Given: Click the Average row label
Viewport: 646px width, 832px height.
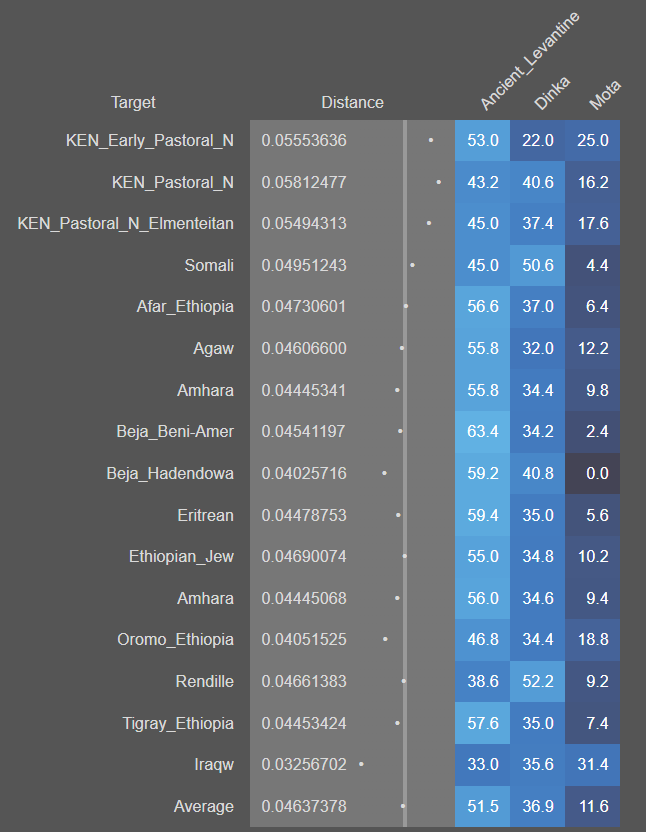Looking at the screenshot, I should click(203, 806).
